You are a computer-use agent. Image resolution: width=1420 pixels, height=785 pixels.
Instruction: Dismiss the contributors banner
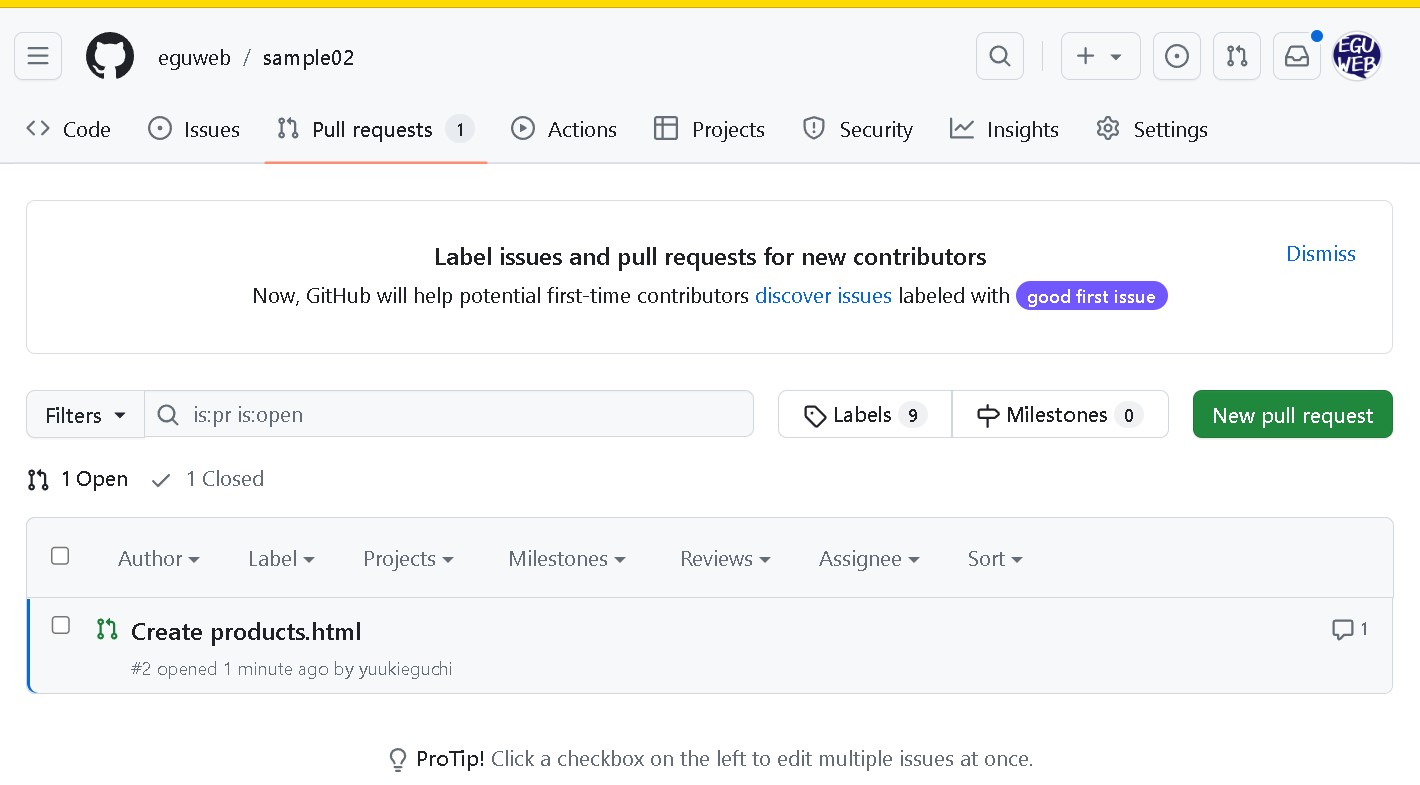click(1320, 253)
